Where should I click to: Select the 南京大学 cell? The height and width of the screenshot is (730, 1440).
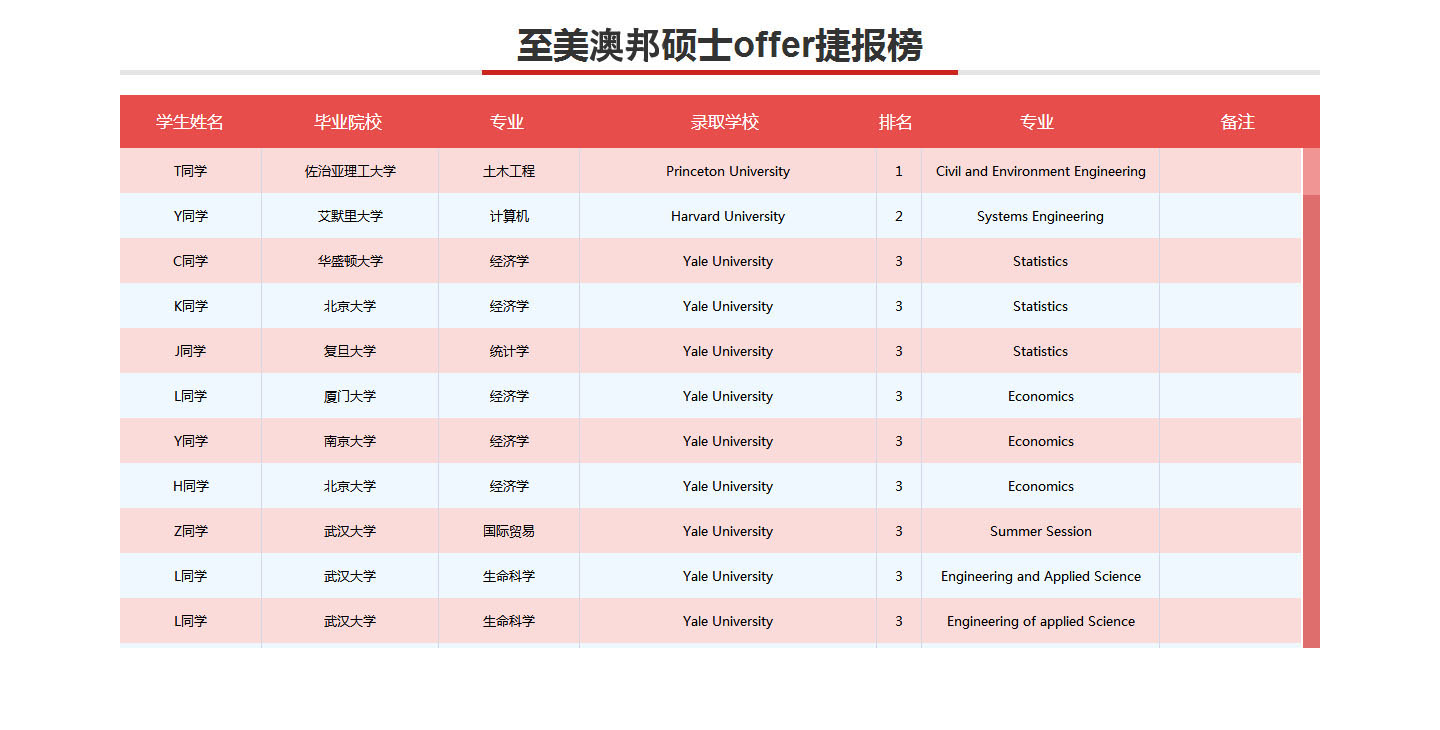point(350,441)
